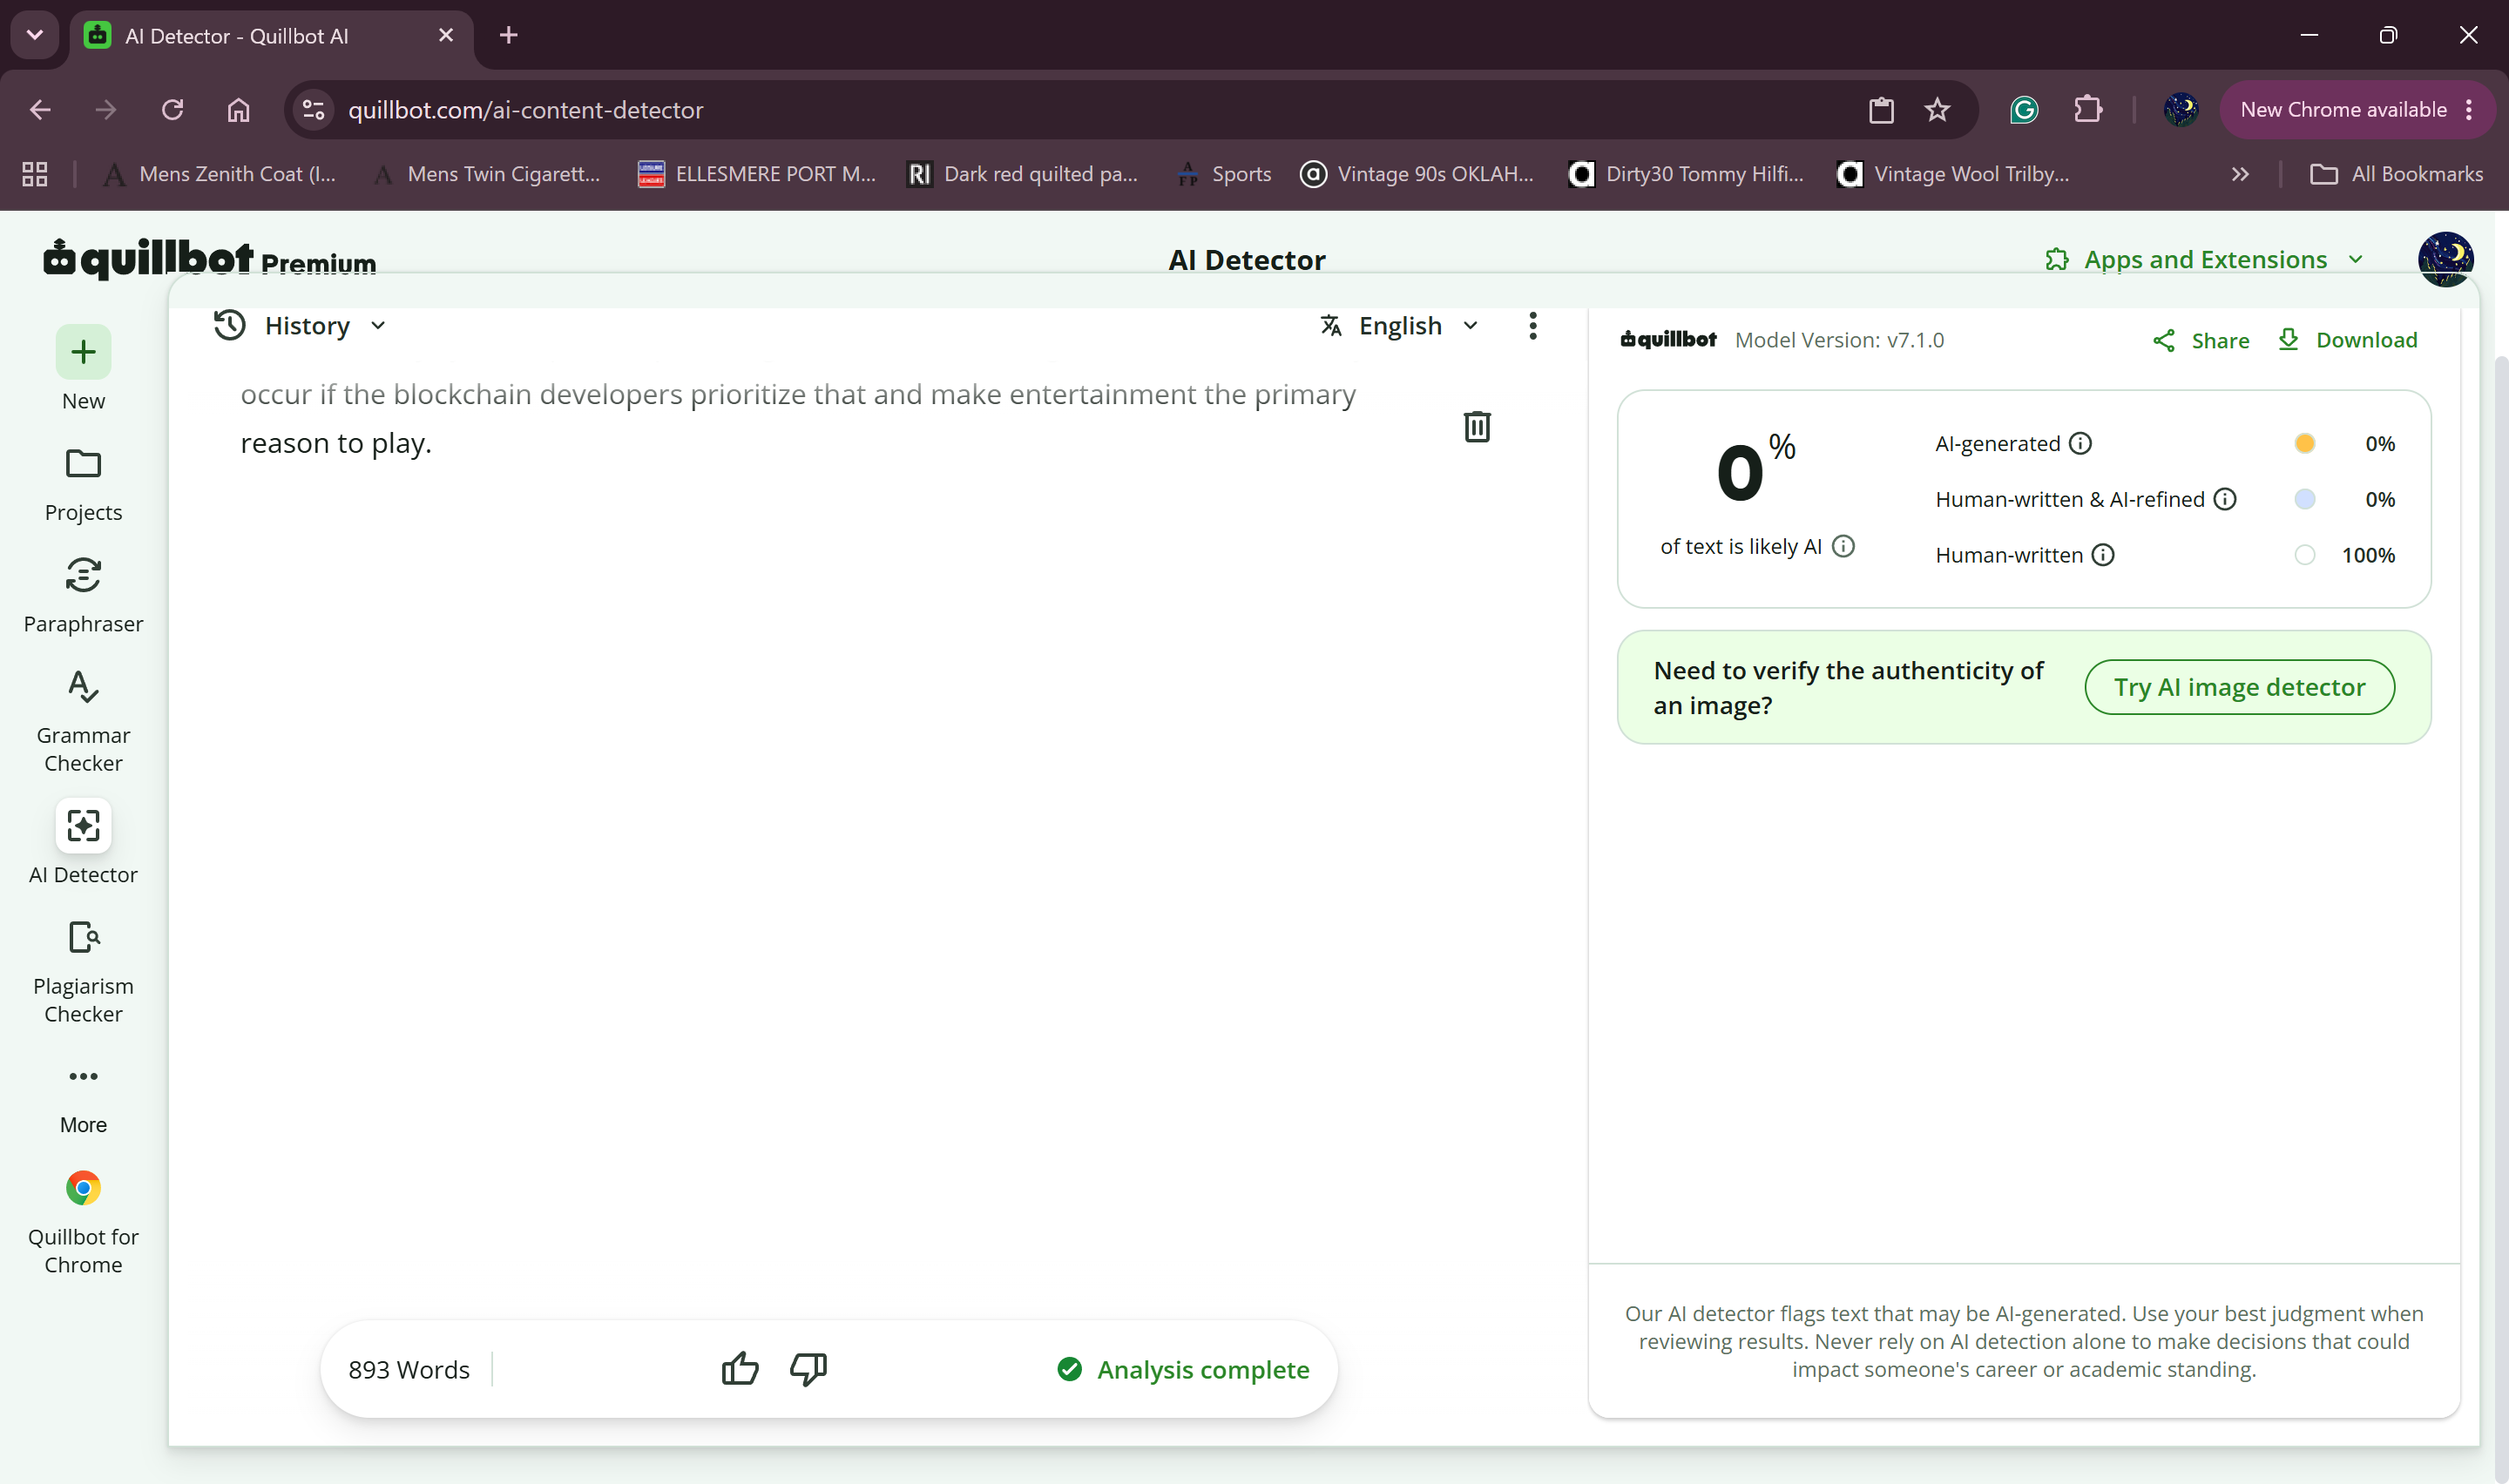Open Chrome profile icon in toolbar
Image resolution: width=2509 pixels, height=1484 pixels.
pos(2180,110)
